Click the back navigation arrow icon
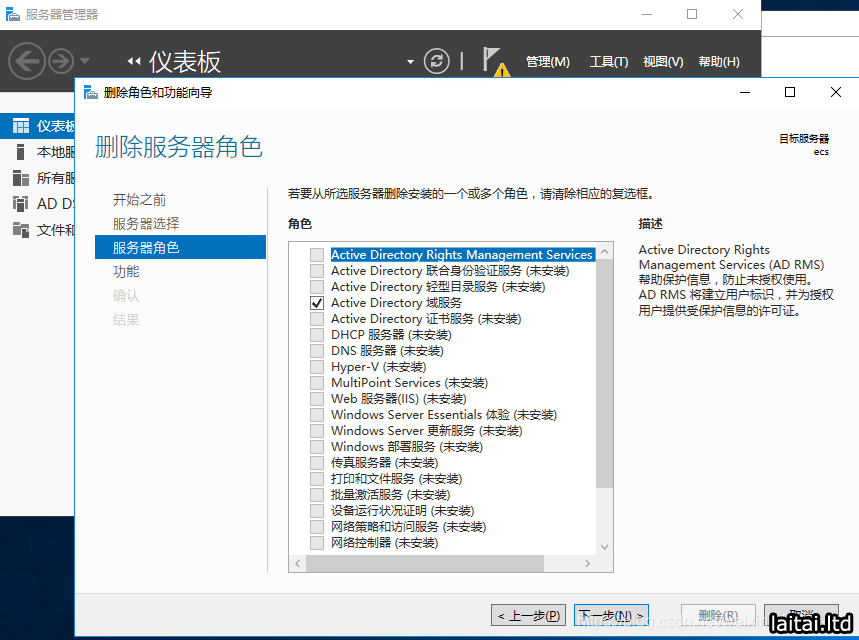The image size is (859, 640). (26, 61)
